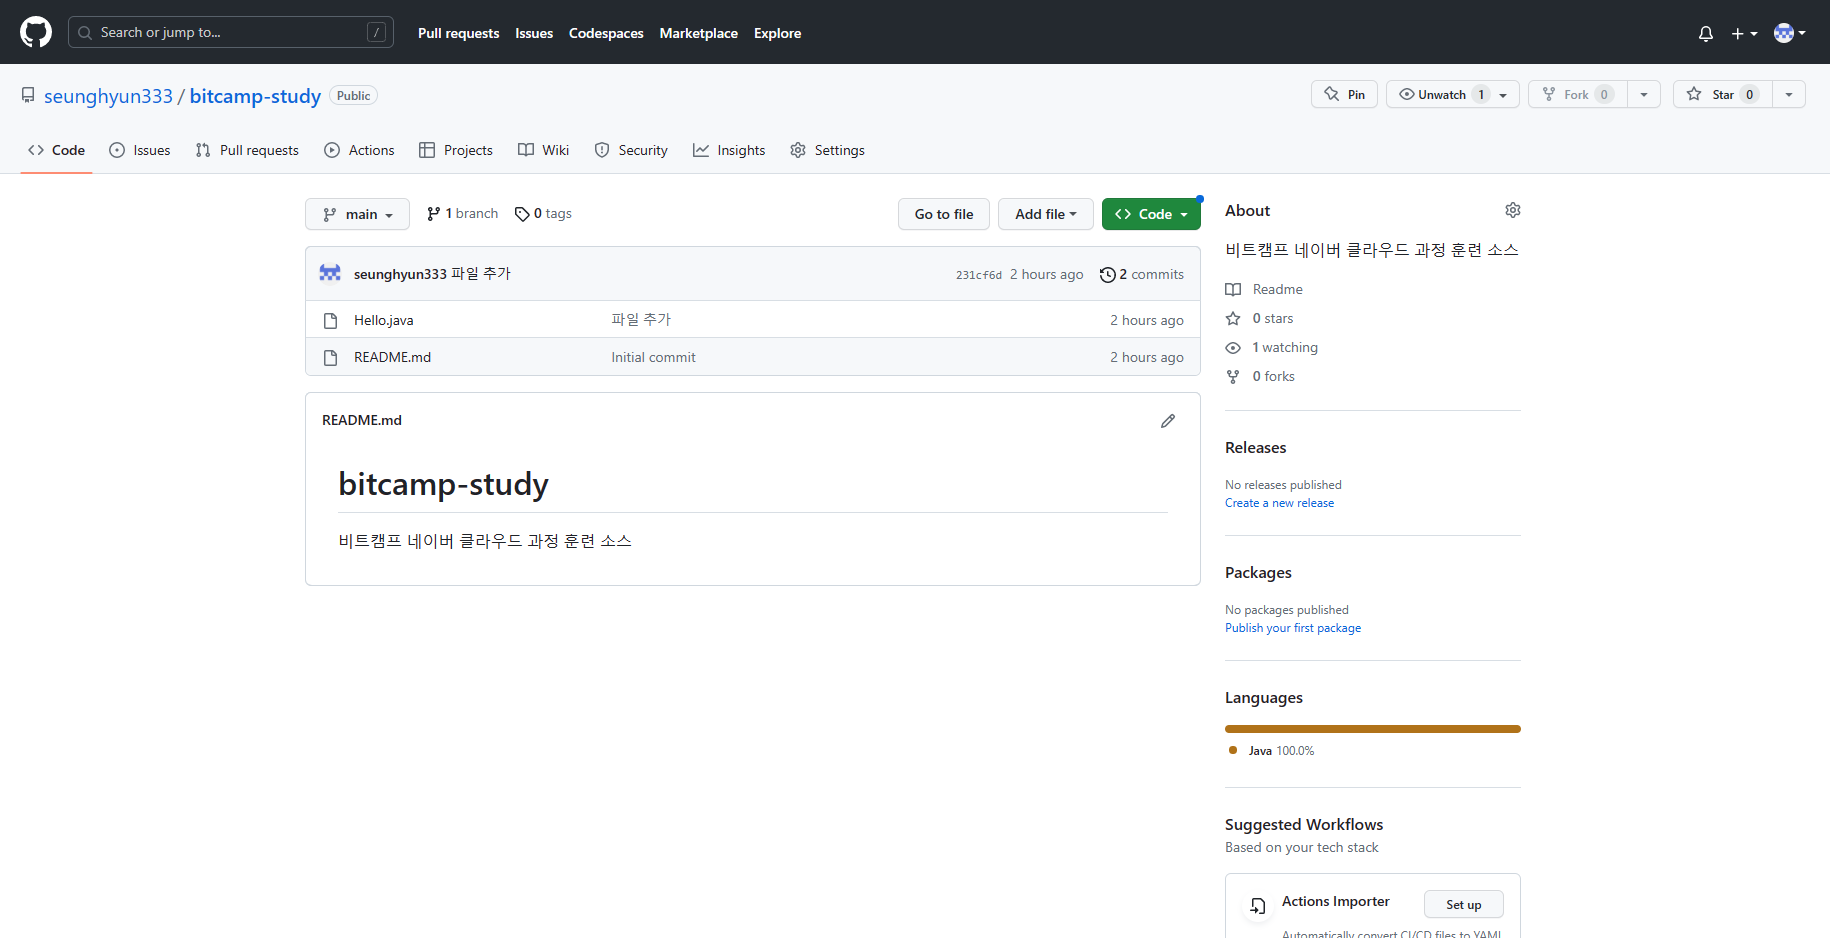Open Issues in the top navigation

pos(534,33)
